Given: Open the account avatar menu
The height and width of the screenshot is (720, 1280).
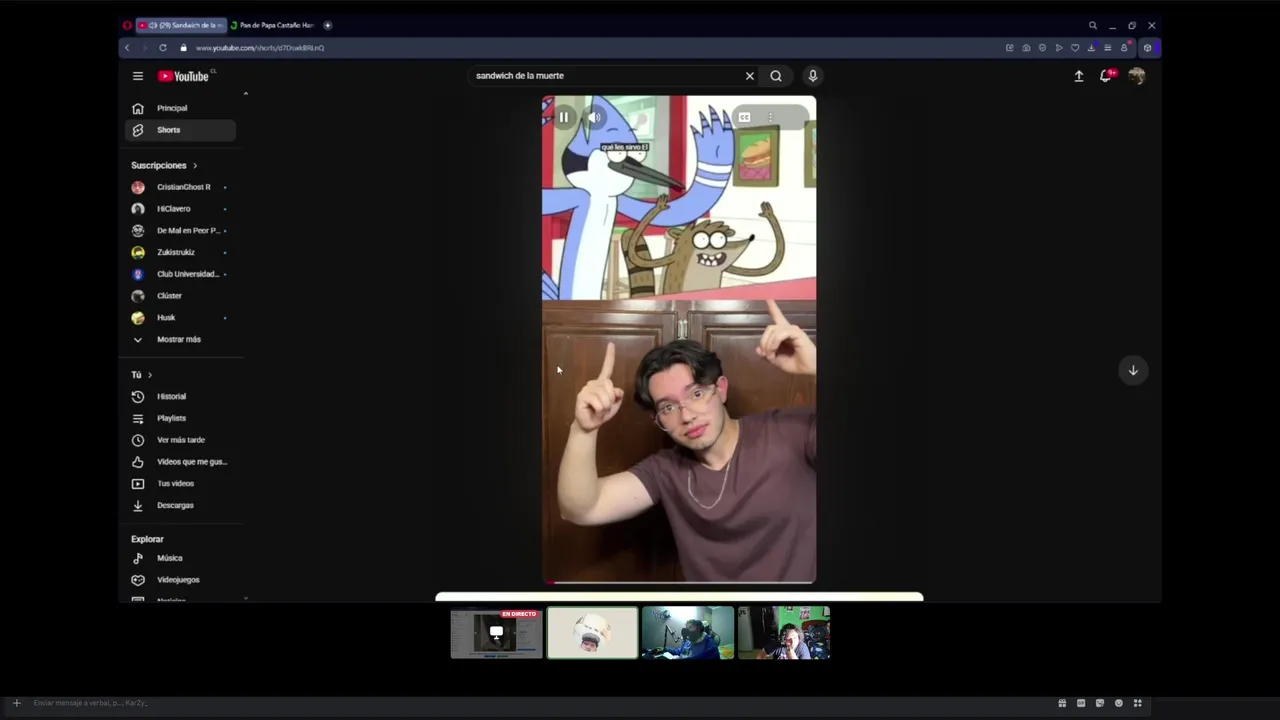Looking at the screenshot, I should point(1136,76).
